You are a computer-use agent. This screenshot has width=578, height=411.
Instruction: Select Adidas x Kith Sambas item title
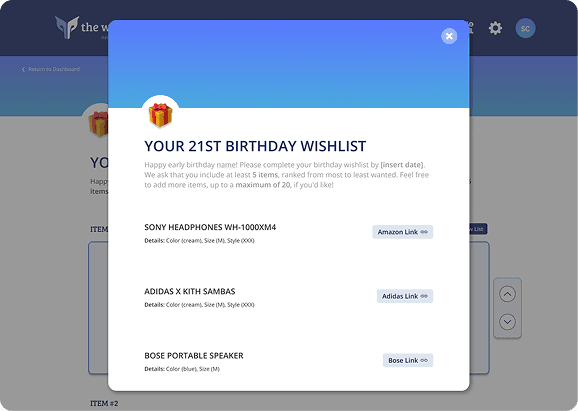(x=190, y=291)
